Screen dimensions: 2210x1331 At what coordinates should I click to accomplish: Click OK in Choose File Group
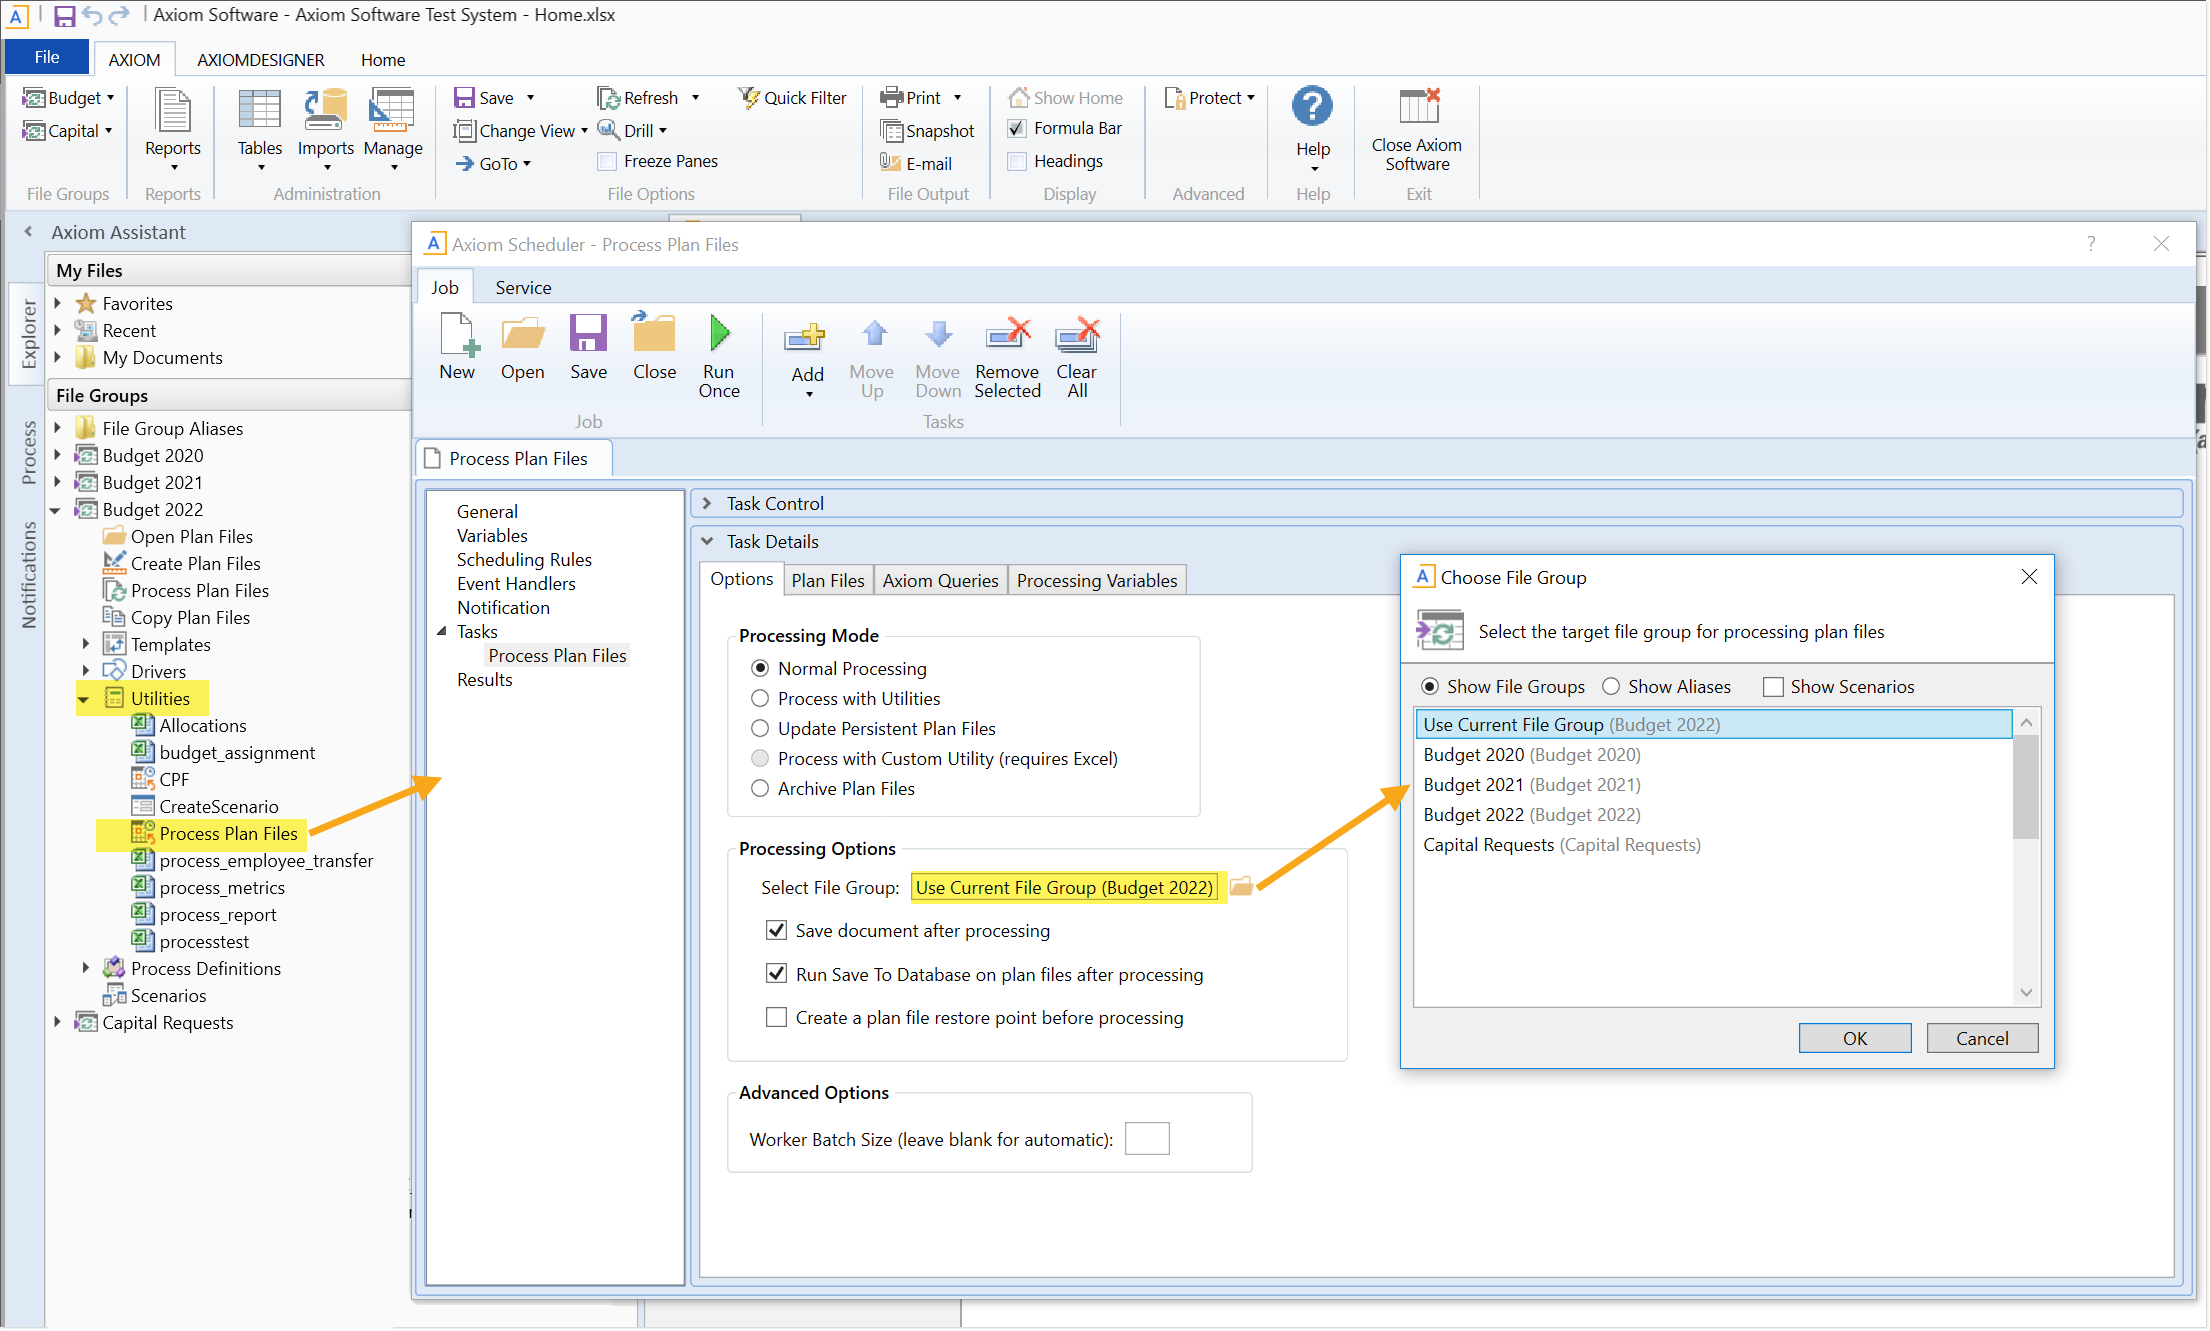click(1853, 1038)
